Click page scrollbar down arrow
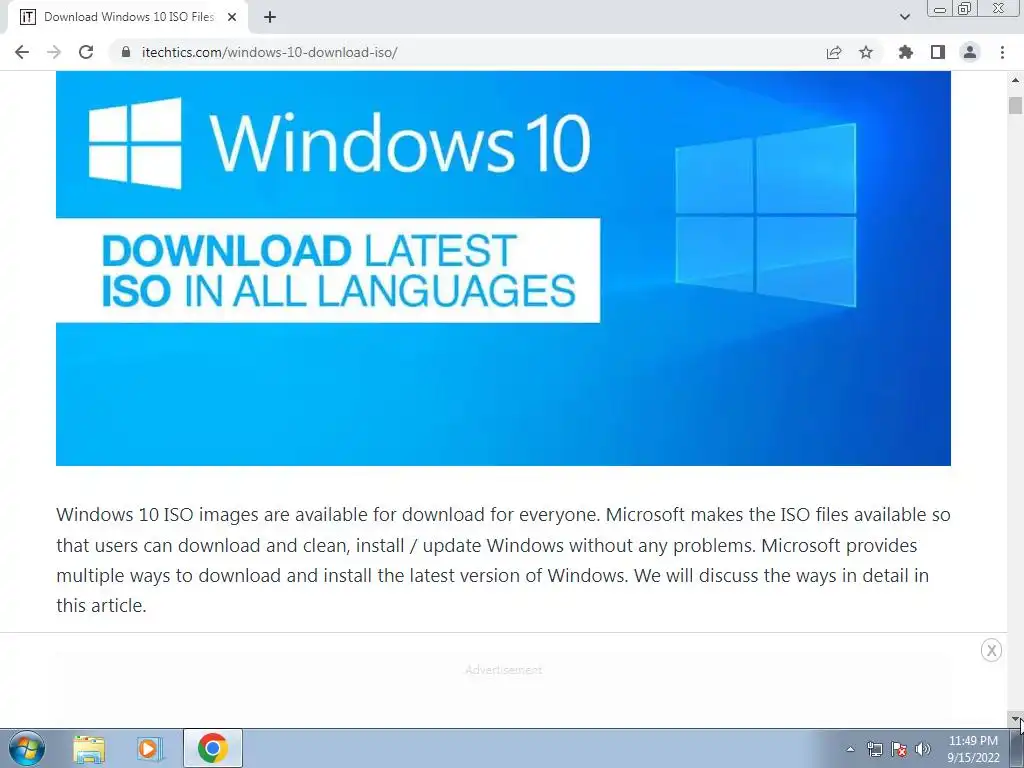 (1016, 719)
